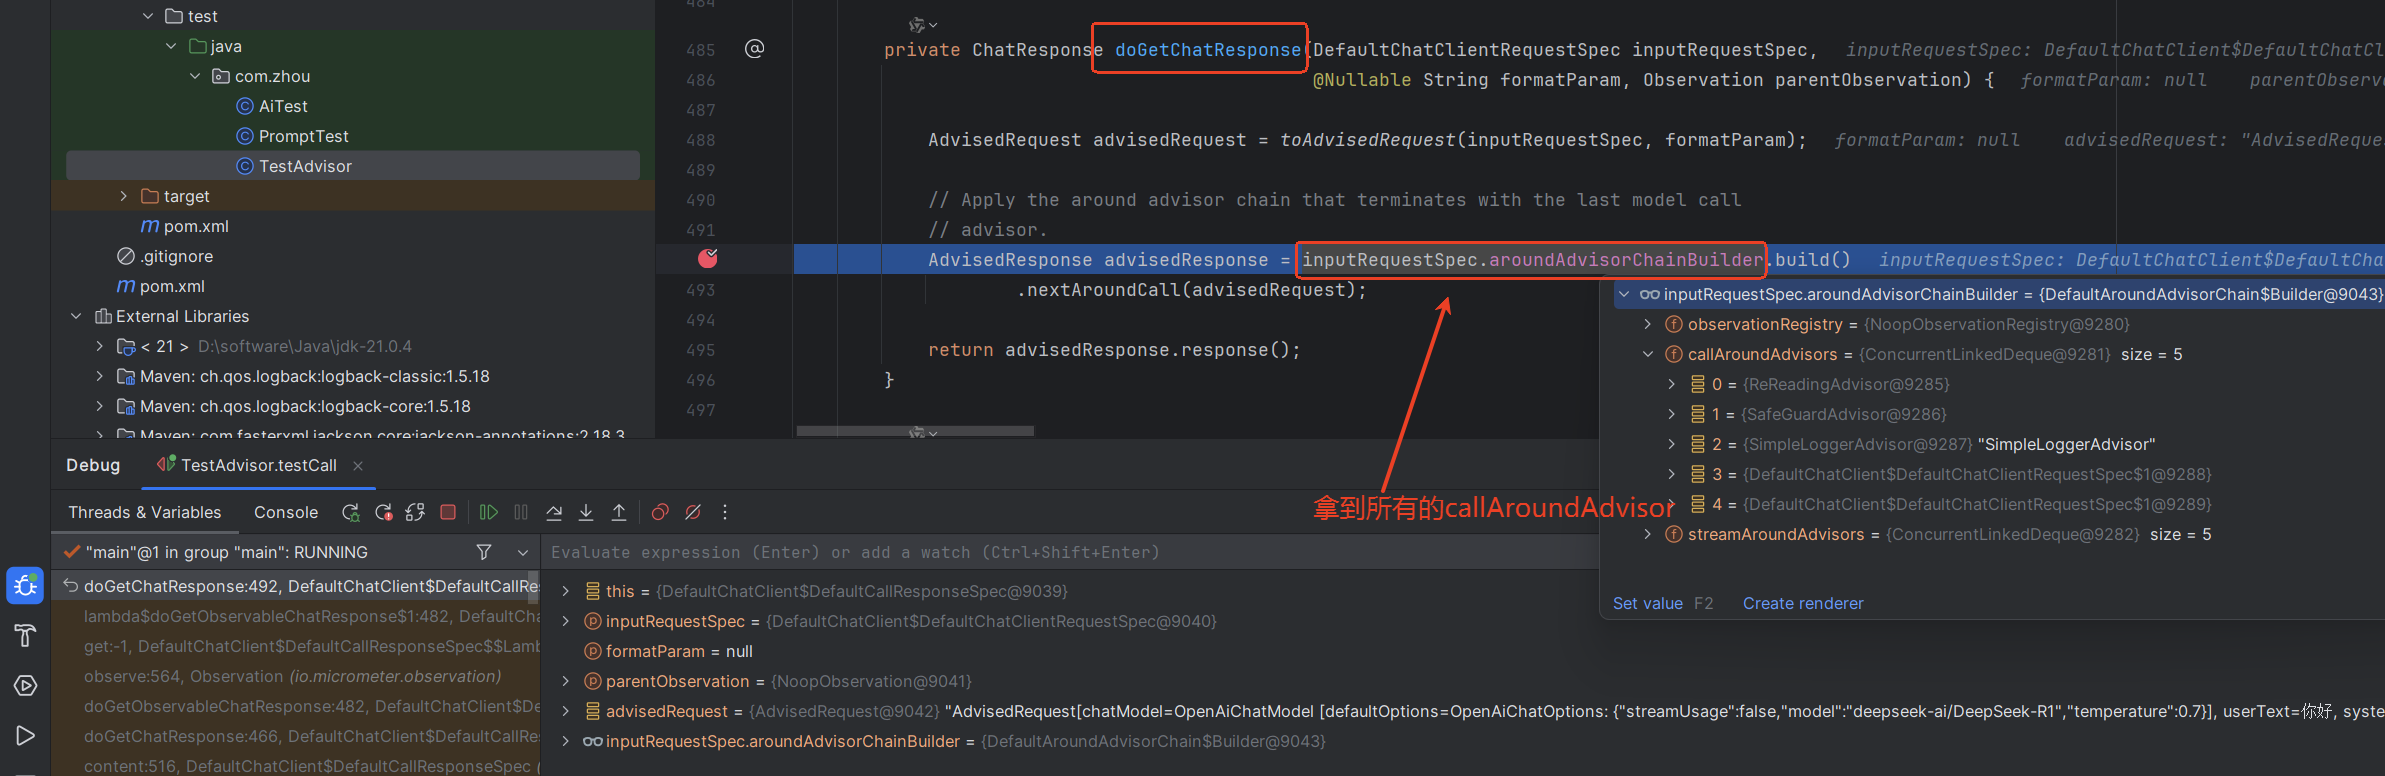Toggle Mute Breakpoints icon
The width and height of the screenshot is (2385, 776).
click(x=693, y=512)
